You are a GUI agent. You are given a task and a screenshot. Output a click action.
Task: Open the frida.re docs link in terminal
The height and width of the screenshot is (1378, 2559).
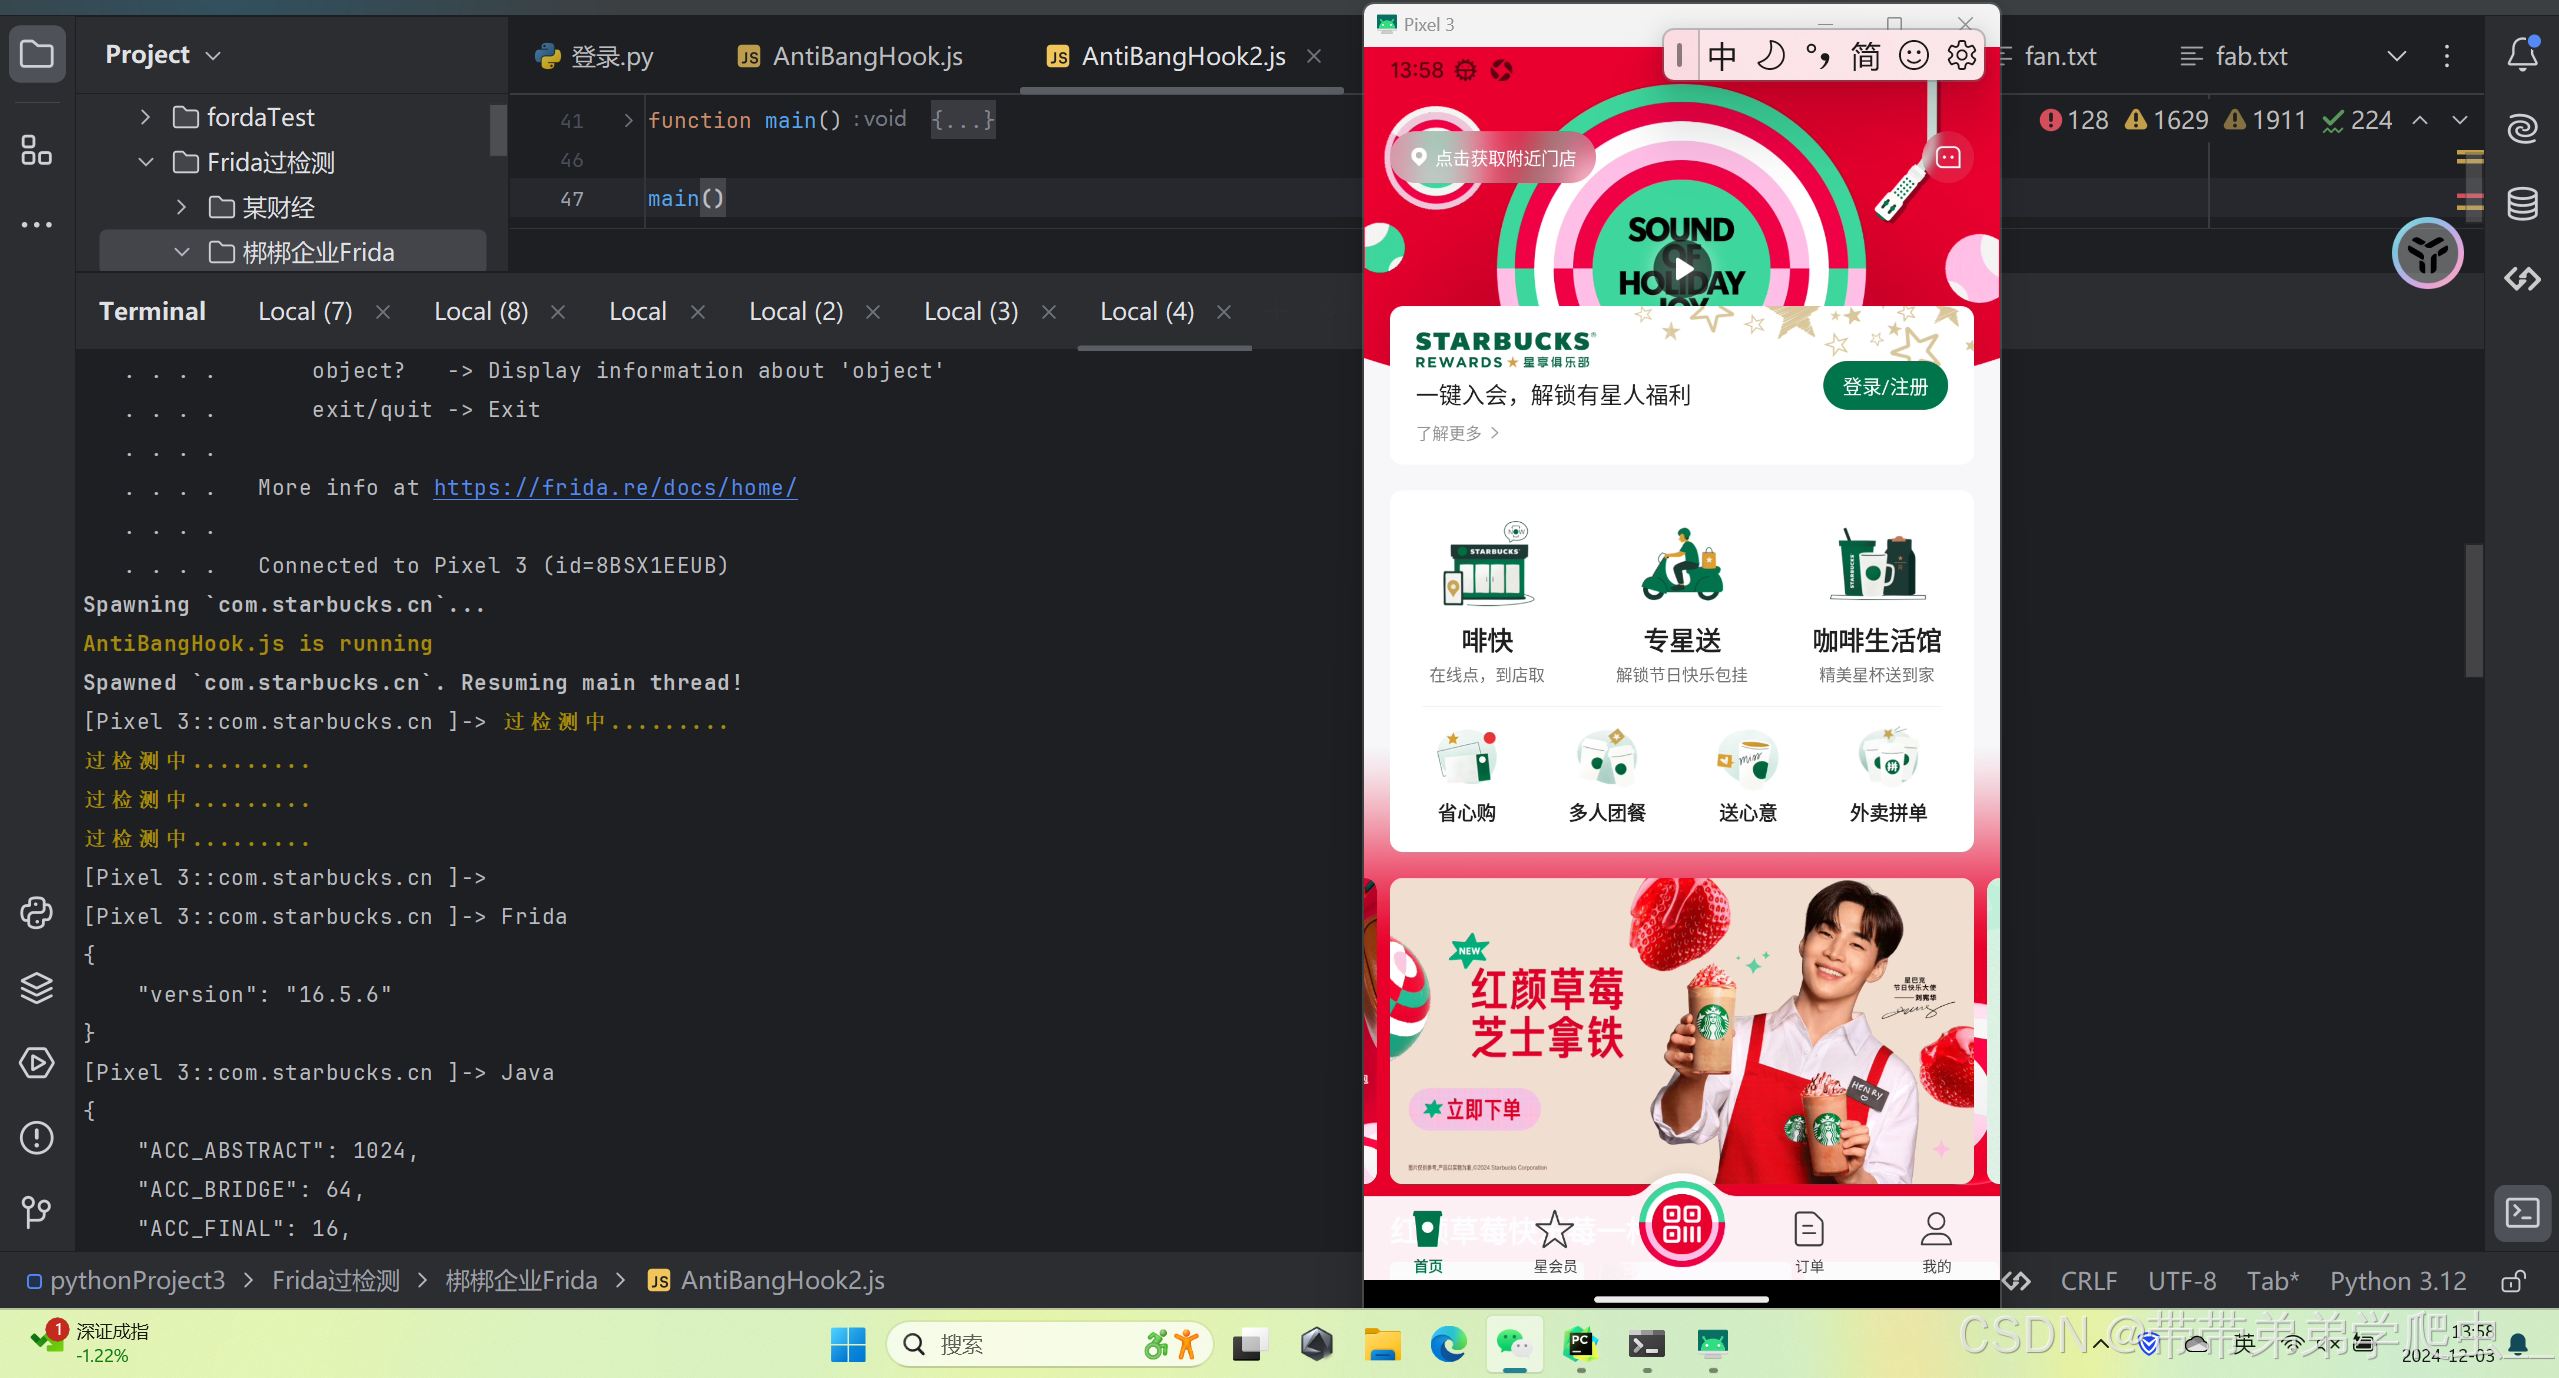(615, 488)
